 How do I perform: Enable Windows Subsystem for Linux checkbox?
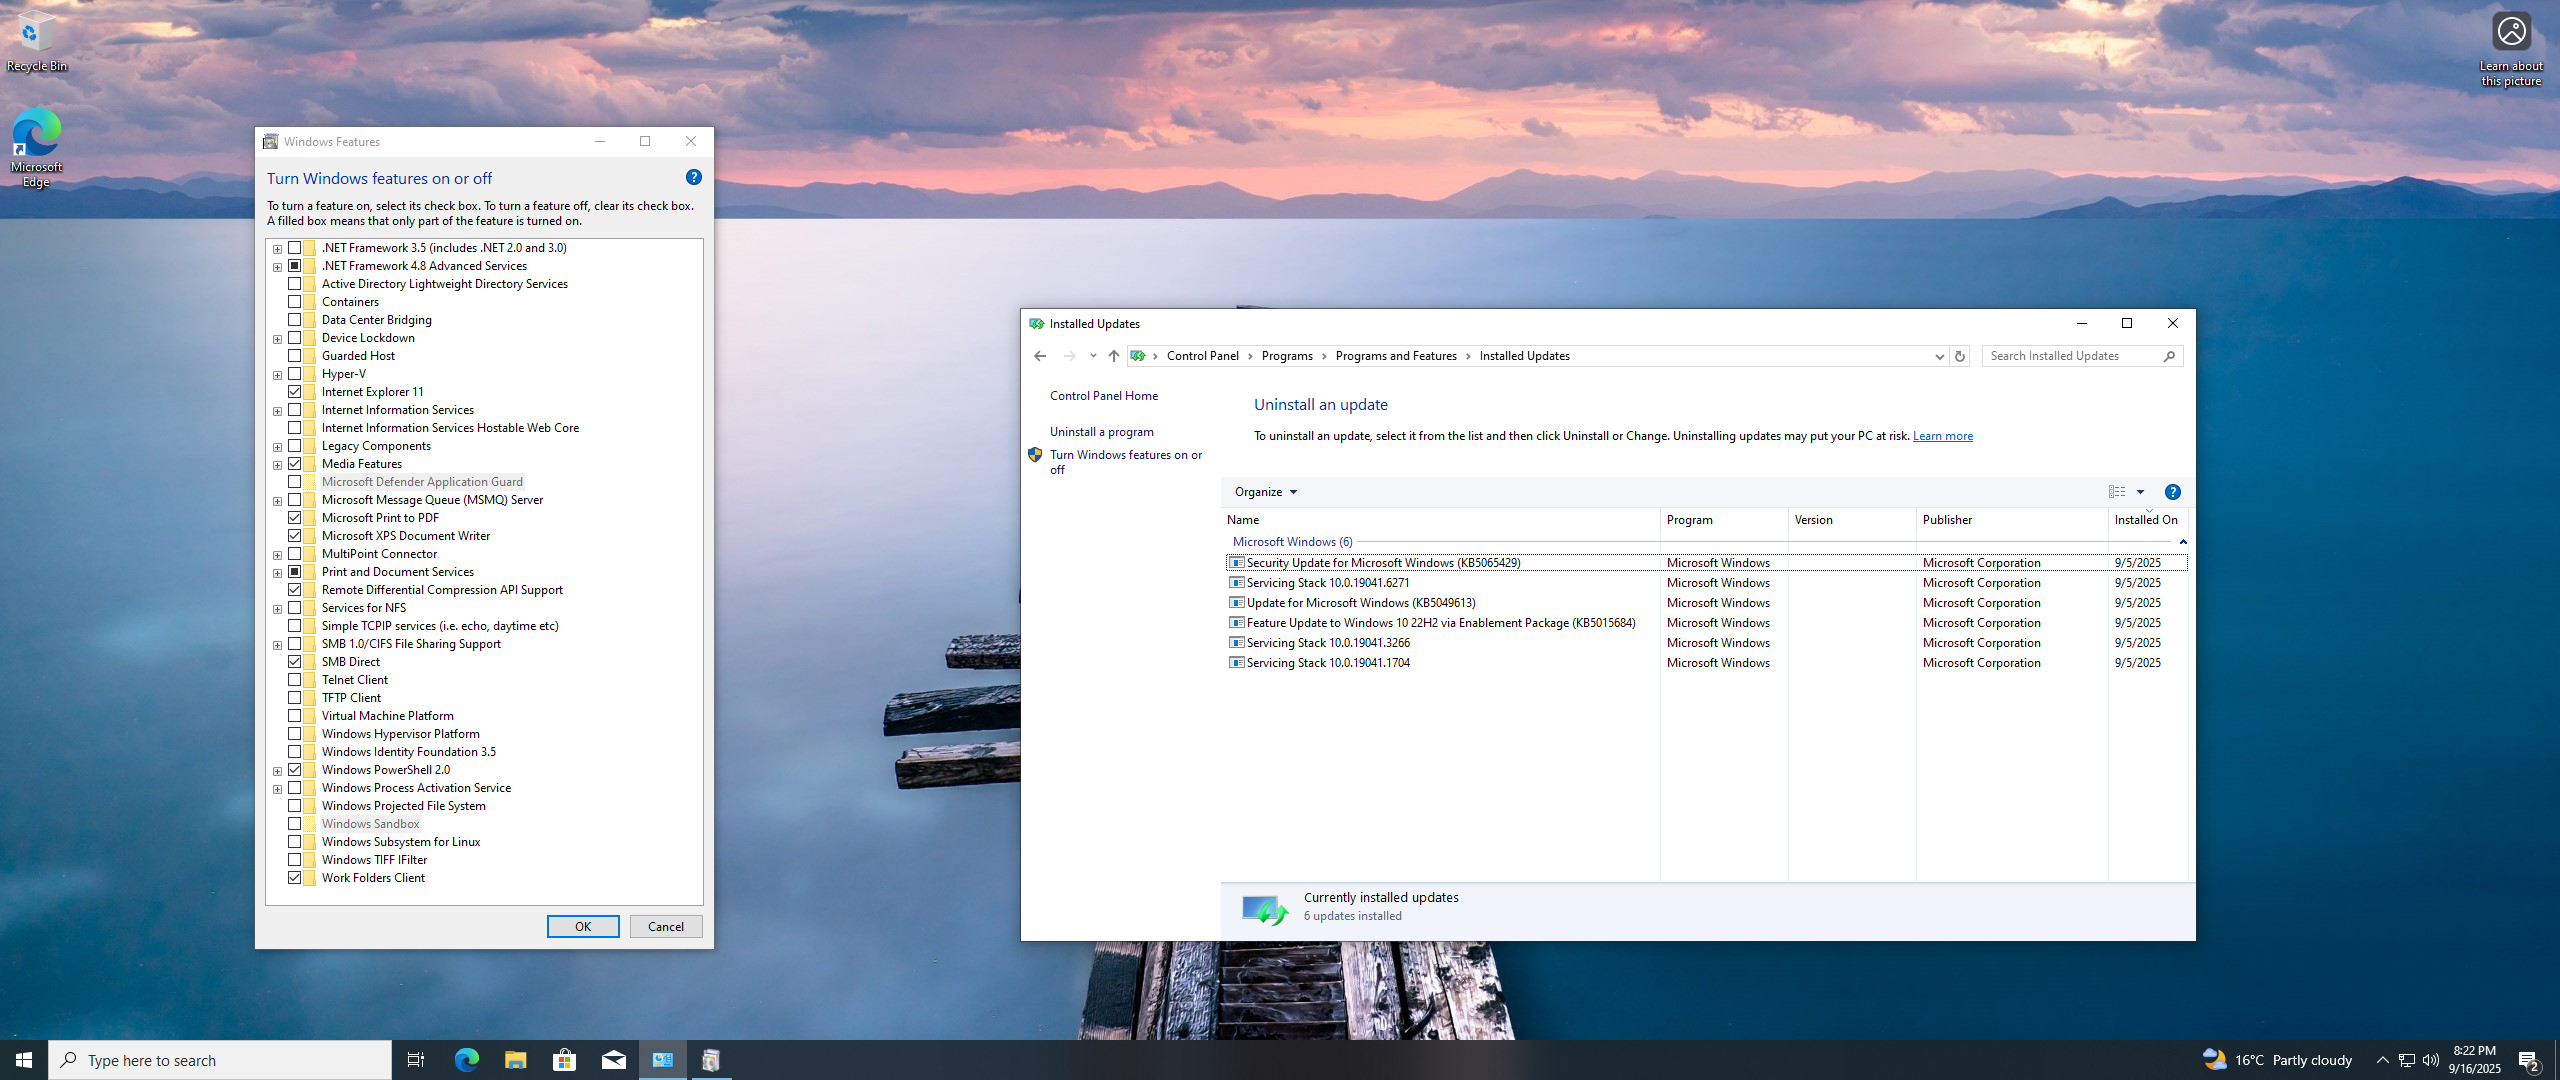(x=294, y=842)
